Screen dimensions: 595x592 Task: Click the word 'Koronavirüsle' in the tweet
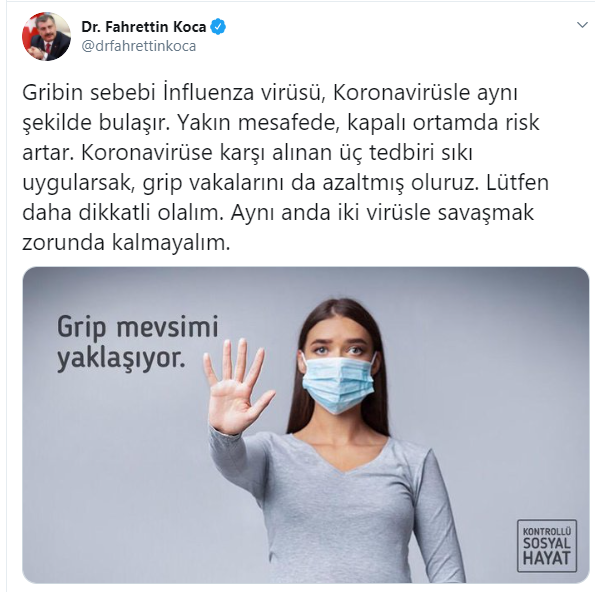(401, 93)
